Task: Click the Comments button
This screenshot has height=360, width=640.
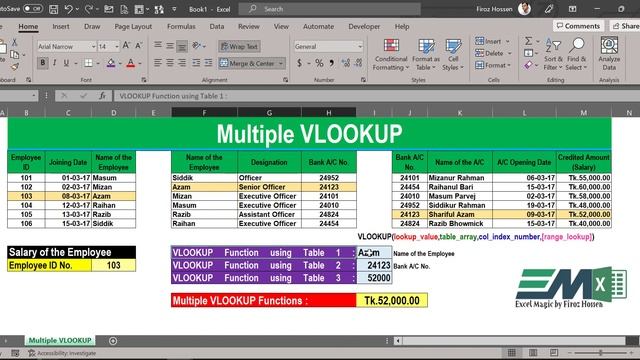Action: pos(578,26)
